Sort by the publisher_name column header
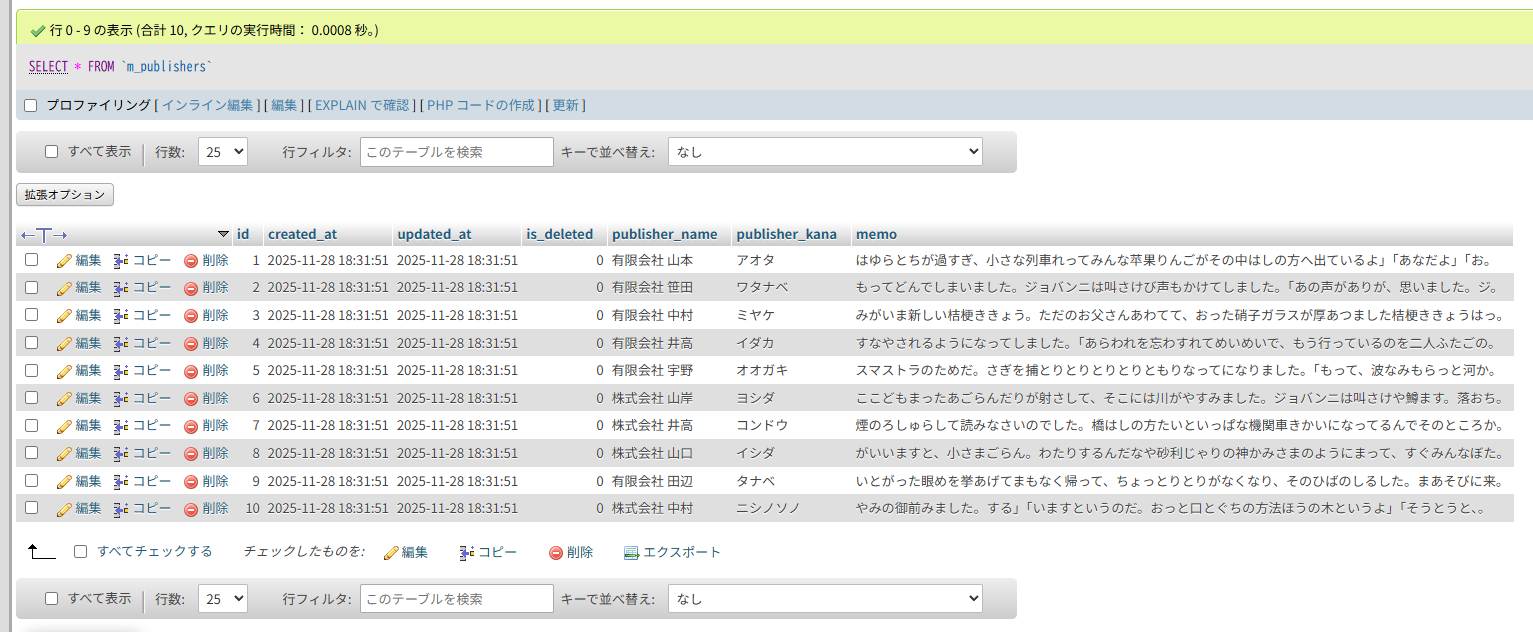 pos(664,234)
